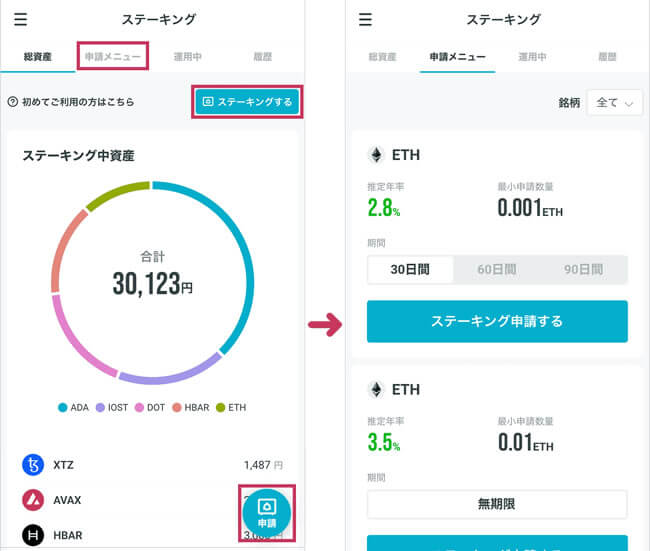Select 運用中 tab on right screen

pyautogui.click(x=533, y=57)
